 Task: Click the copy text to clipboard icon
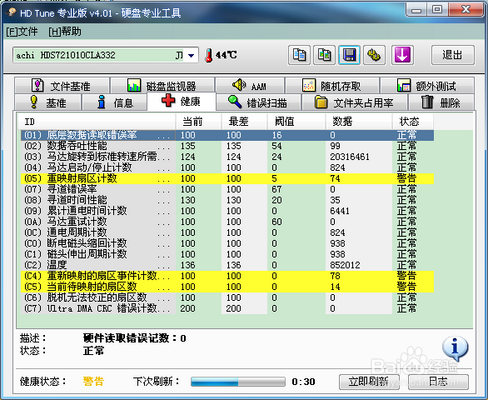pos(299,55)
